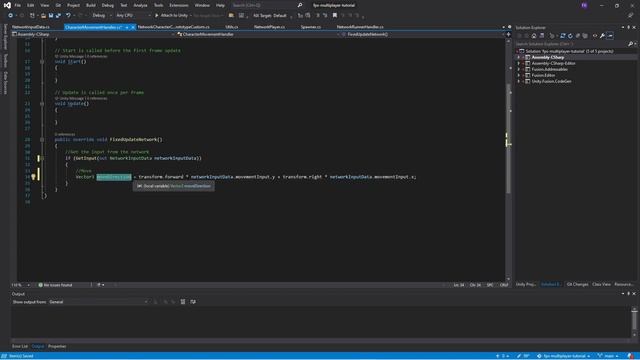
Task: Click the Attach to Unity button
Action: point(171,16)
